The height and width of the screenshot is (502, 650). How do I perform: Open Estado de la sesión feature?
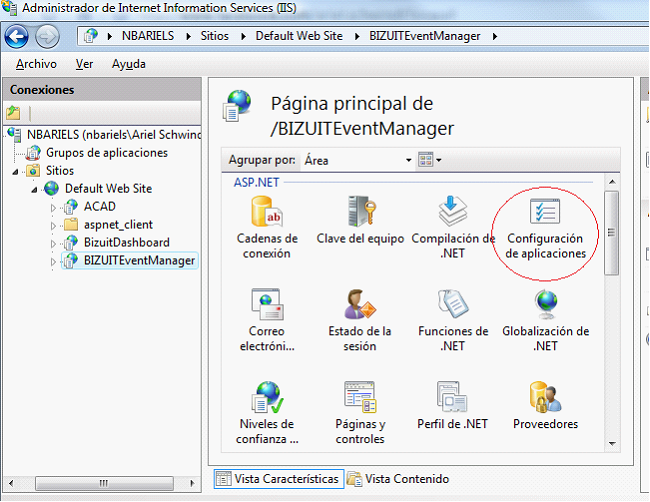(360, 320)
